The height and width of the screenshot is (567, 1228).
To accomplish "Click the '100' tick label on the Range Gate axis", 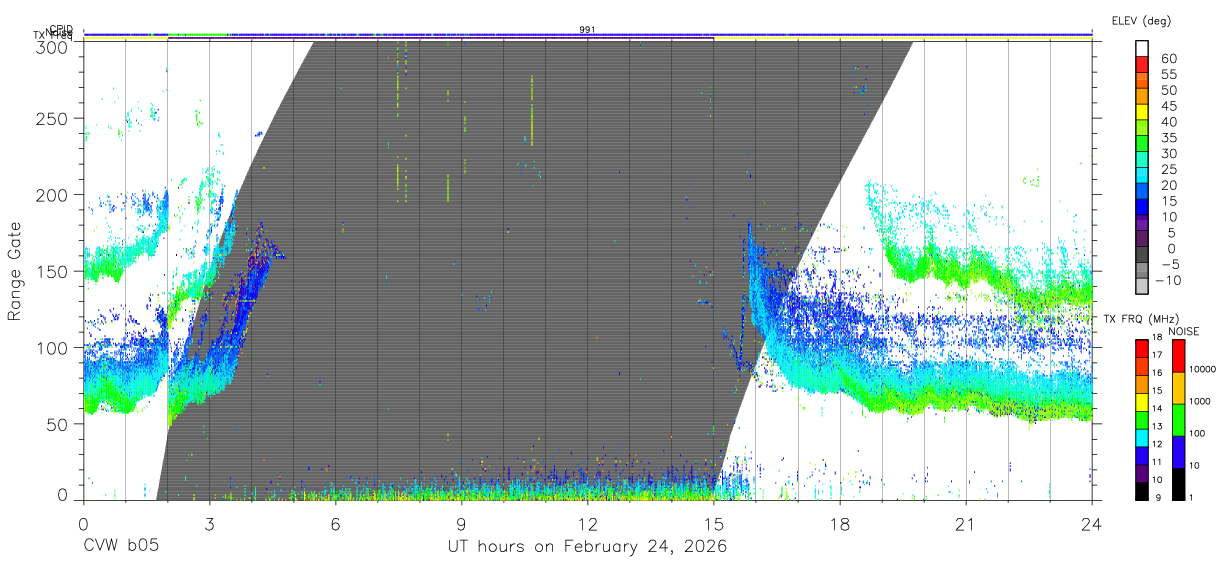I will 52,347.
